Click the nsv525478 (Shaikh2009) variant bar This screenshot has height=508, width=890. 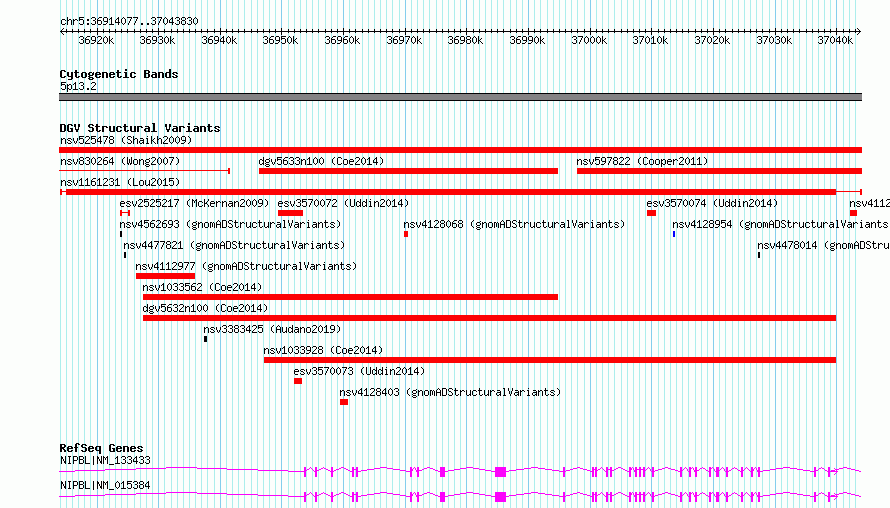pos(460,150)
